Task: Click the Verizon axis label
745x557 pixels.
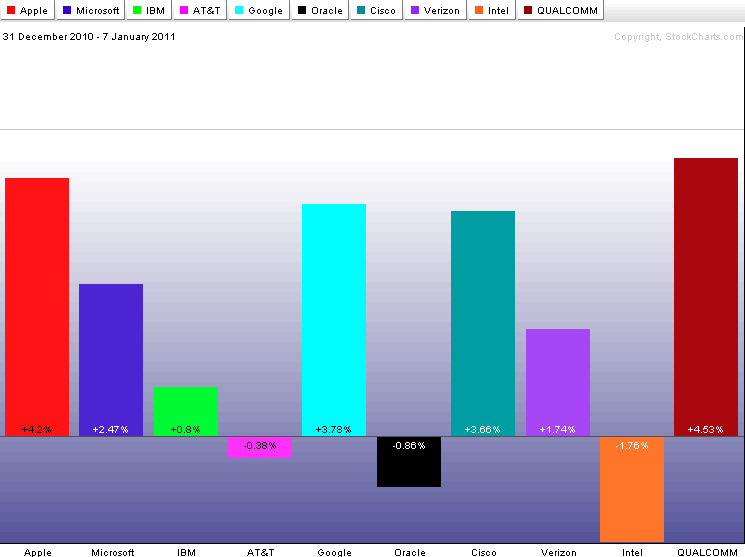Action: [x=558, y=552]
